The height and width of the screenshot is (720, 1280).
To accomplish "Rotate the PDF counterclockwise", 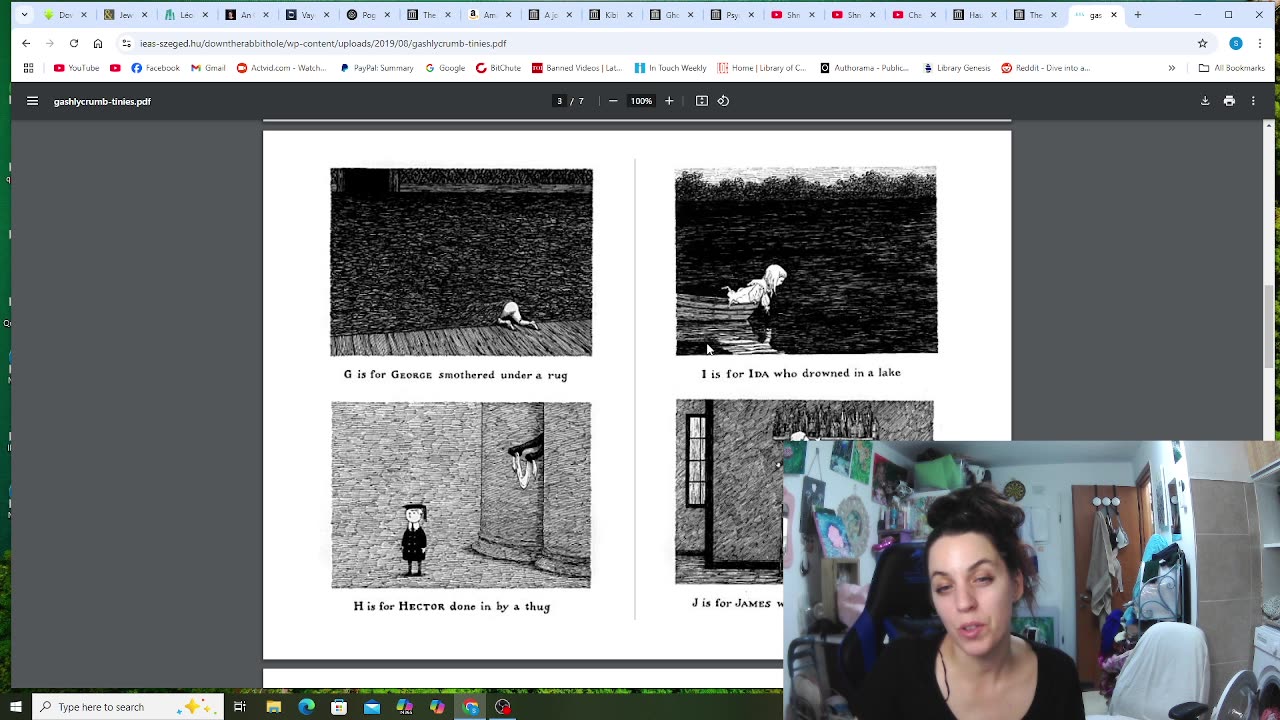I will (x=723, y=101).
